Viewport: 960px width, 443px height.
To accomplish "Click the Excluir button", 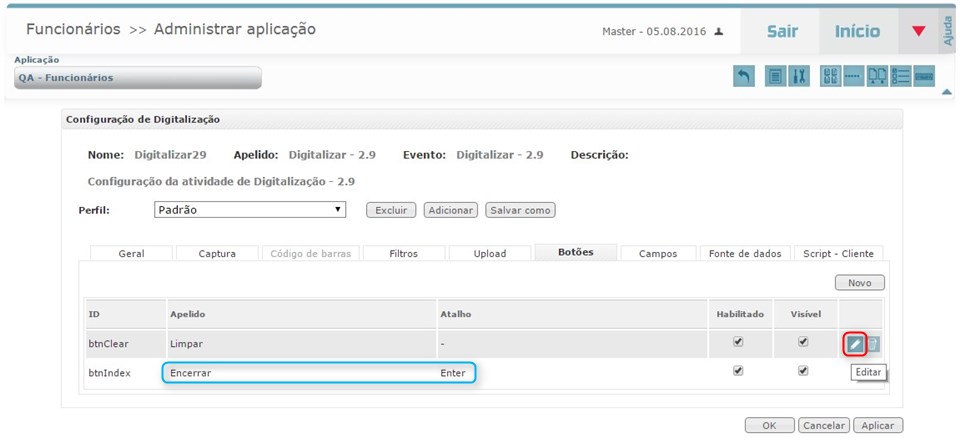I will point(391,210).
